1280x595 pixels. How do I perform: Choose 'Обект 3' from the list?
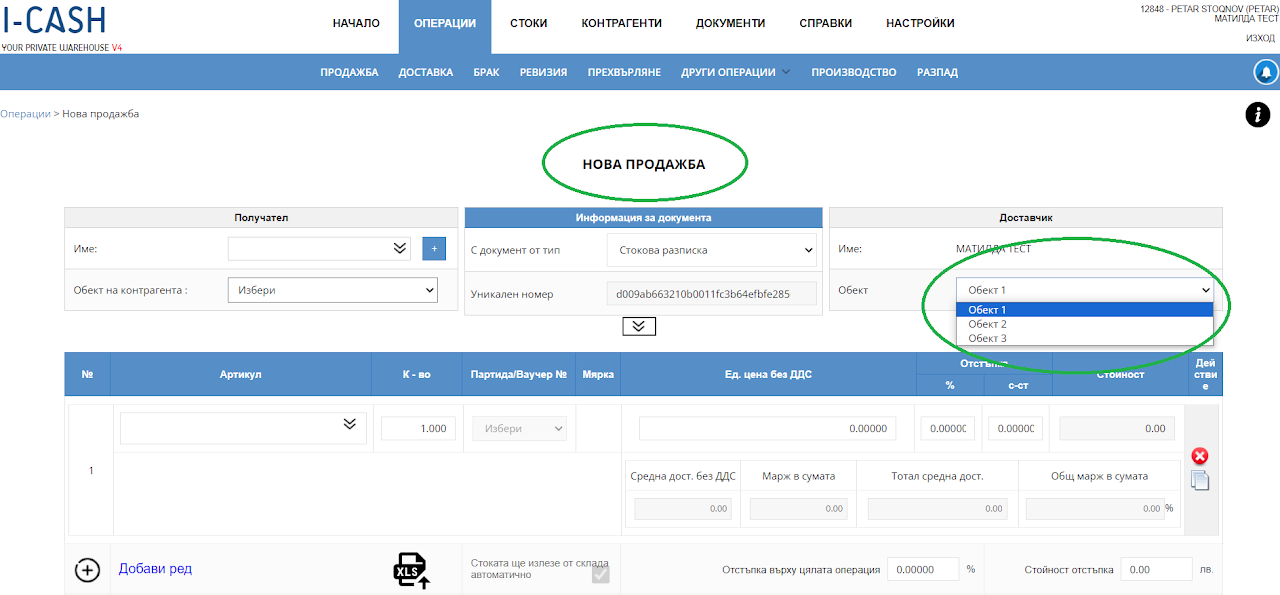[x=1085, y=338]
